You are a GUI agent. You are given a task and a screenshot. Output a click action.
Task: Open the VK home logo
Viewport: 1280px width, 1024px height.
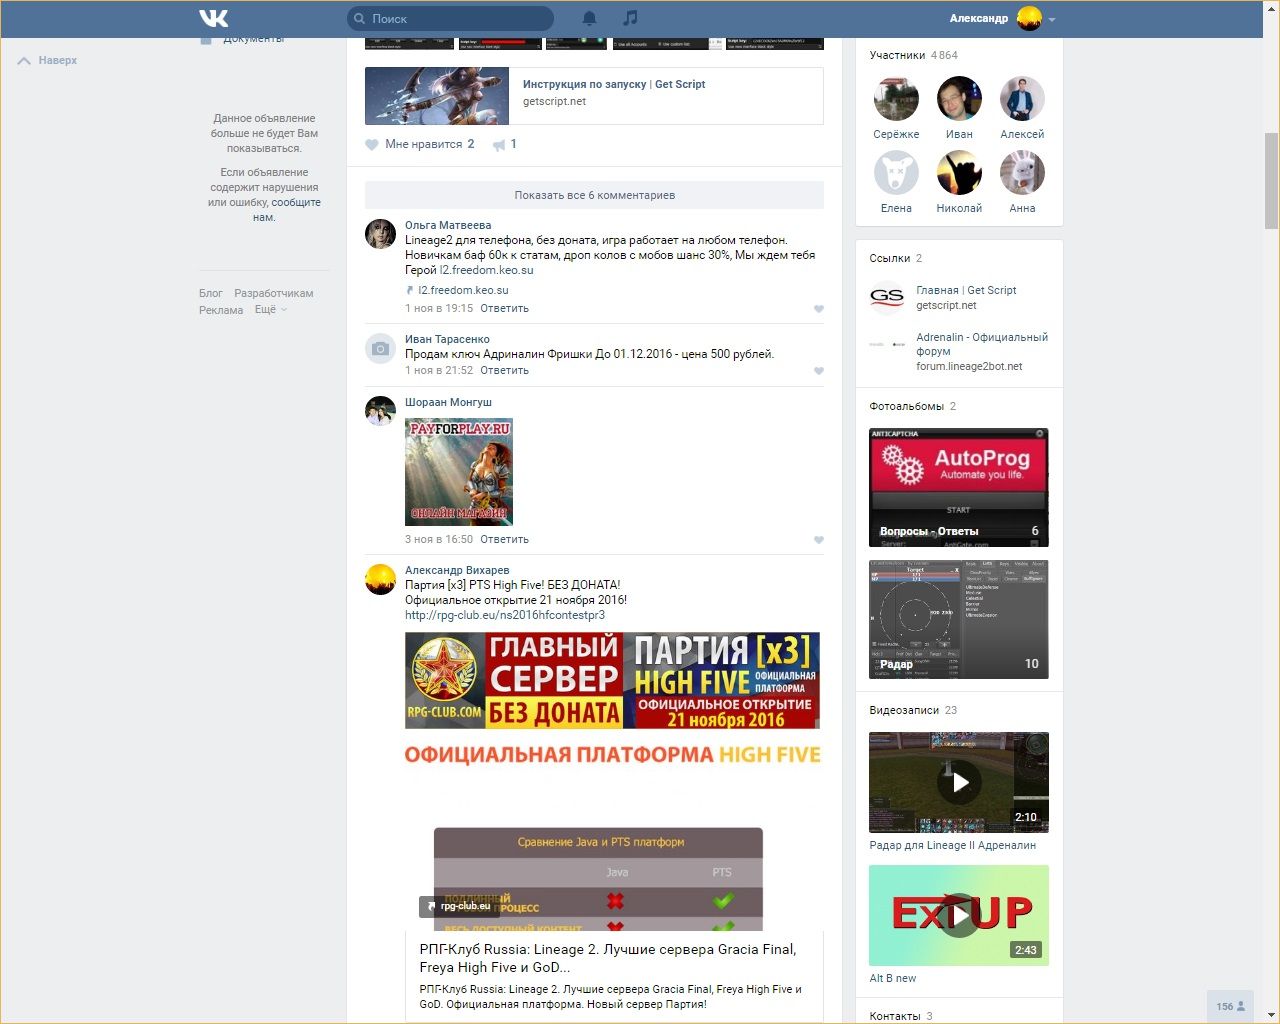pos(213,18)
